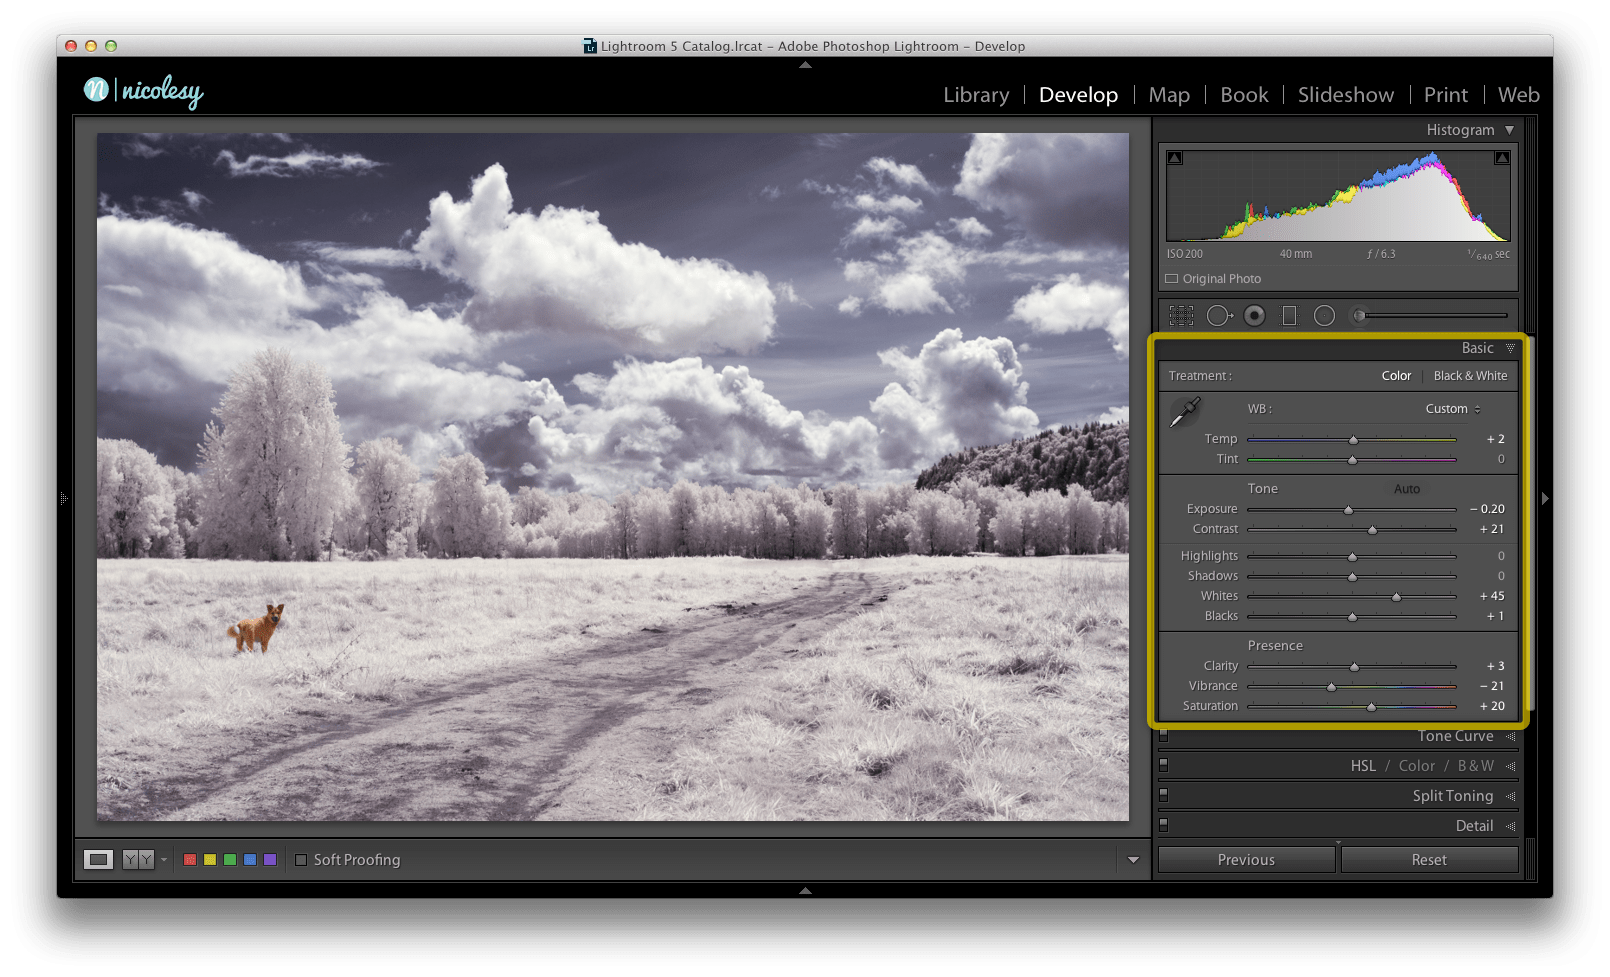The width and height of the screenshot is (1610, 977).
Task: Apply the red color label swatch
Action: [190, 860]
